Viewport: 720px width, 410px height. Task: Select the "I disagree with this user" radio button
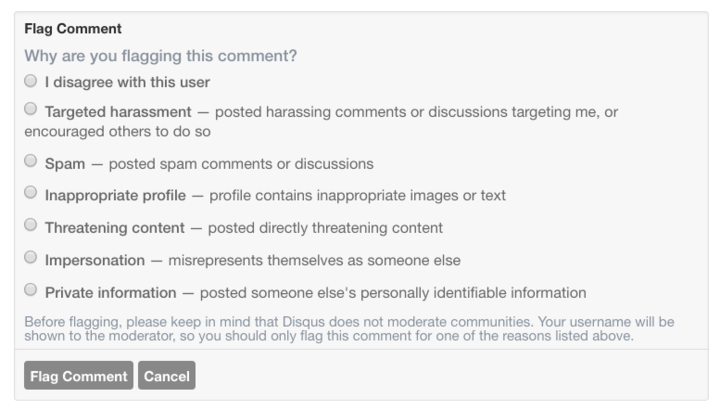click(31, 81)
